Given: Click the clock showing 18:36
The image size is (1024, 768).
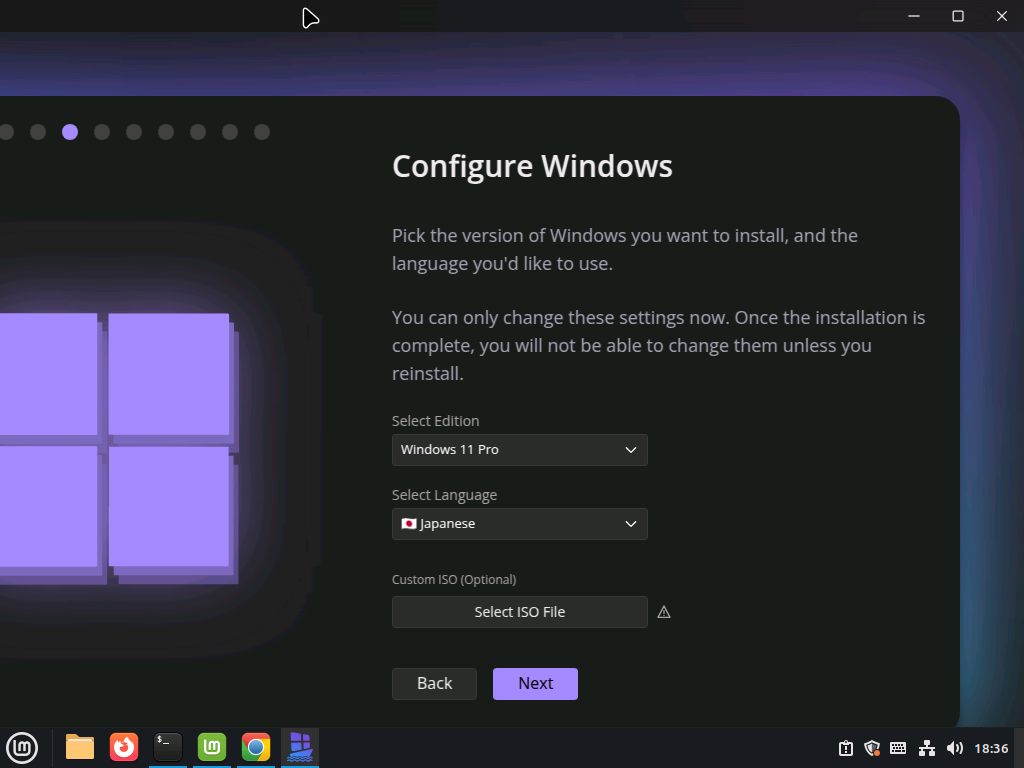Looking at the screenshot, I should point(991,748).
